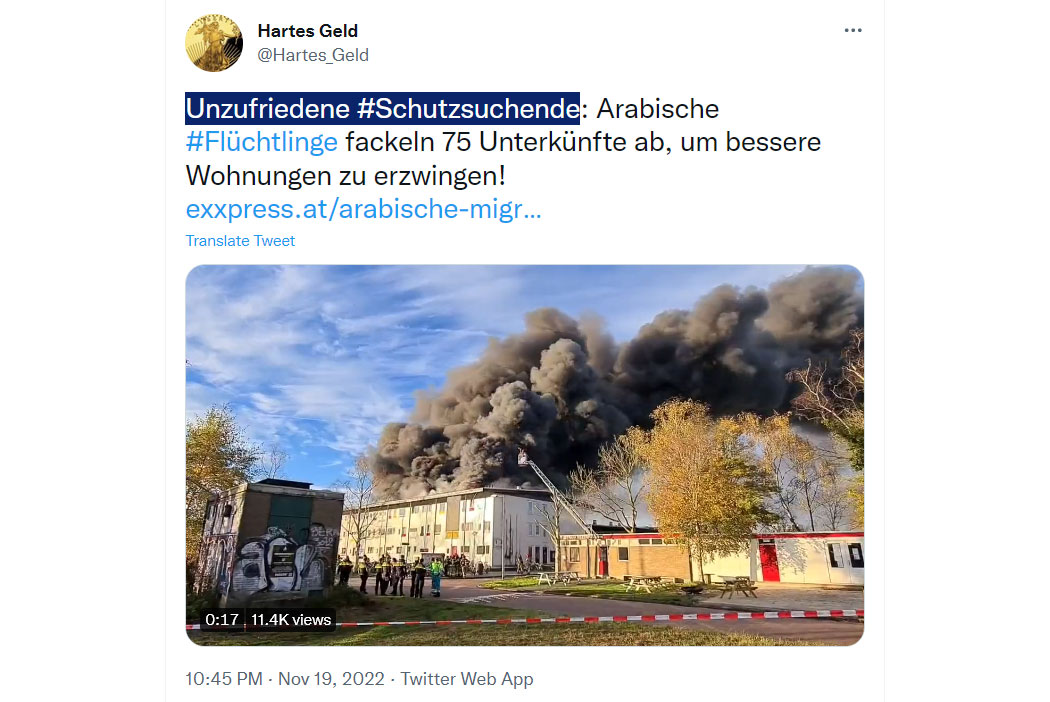Viewport: 1050px width, 702px height.
Task: Open the Hartes Geld profile avatar
Action: pos(214,44)
